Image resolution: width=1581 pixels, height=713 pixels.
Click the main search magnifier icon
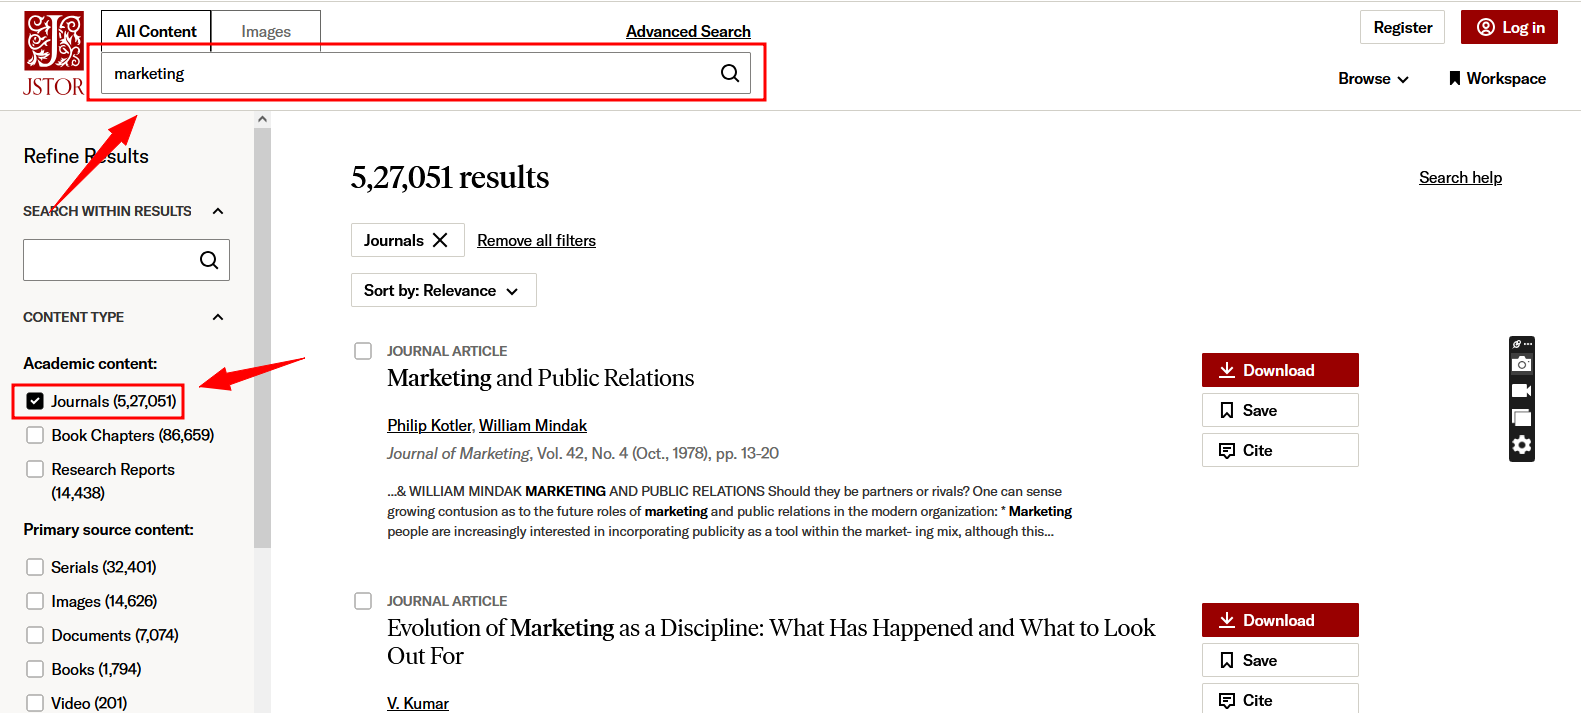point(730,73)
